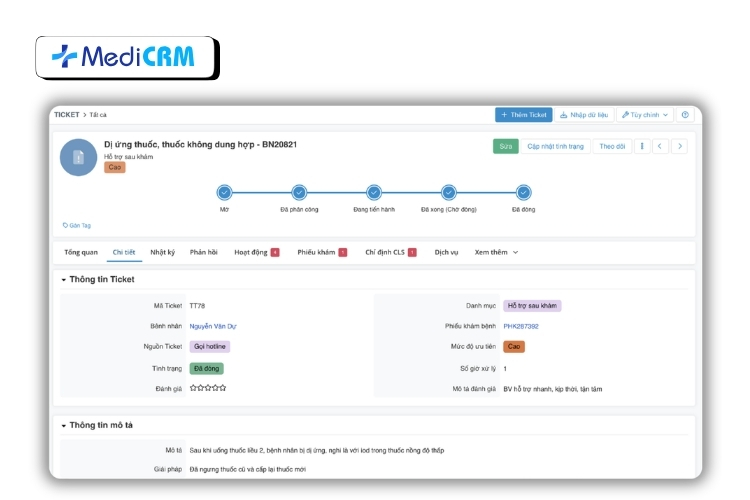
Task: Select the 'Đã phân công' status step
Action: point(299,192)
